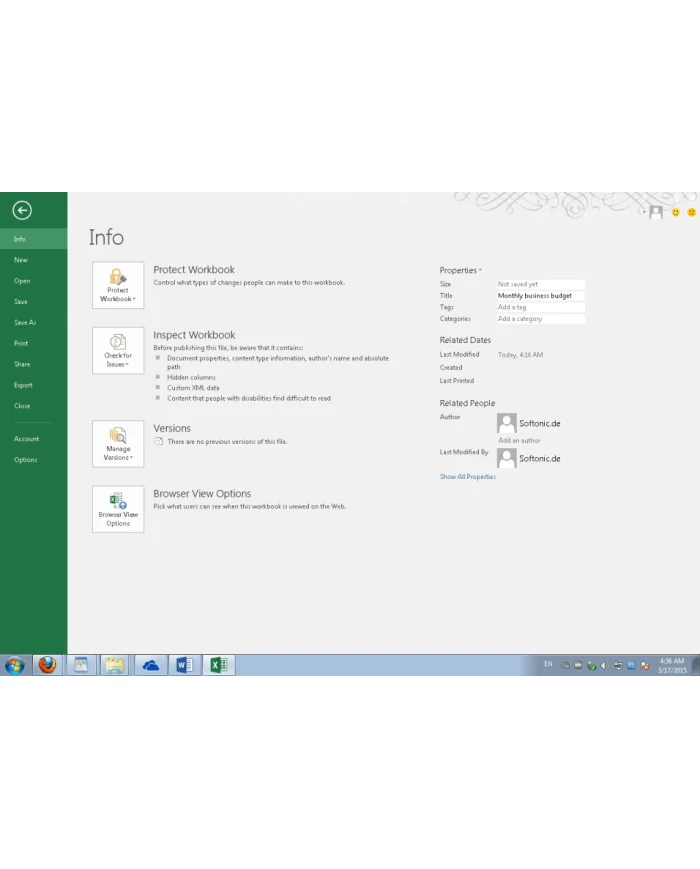Viewport: 700px width, 869px height.
Task: Send a smile with the happy face icon
Action: (676, 212)
